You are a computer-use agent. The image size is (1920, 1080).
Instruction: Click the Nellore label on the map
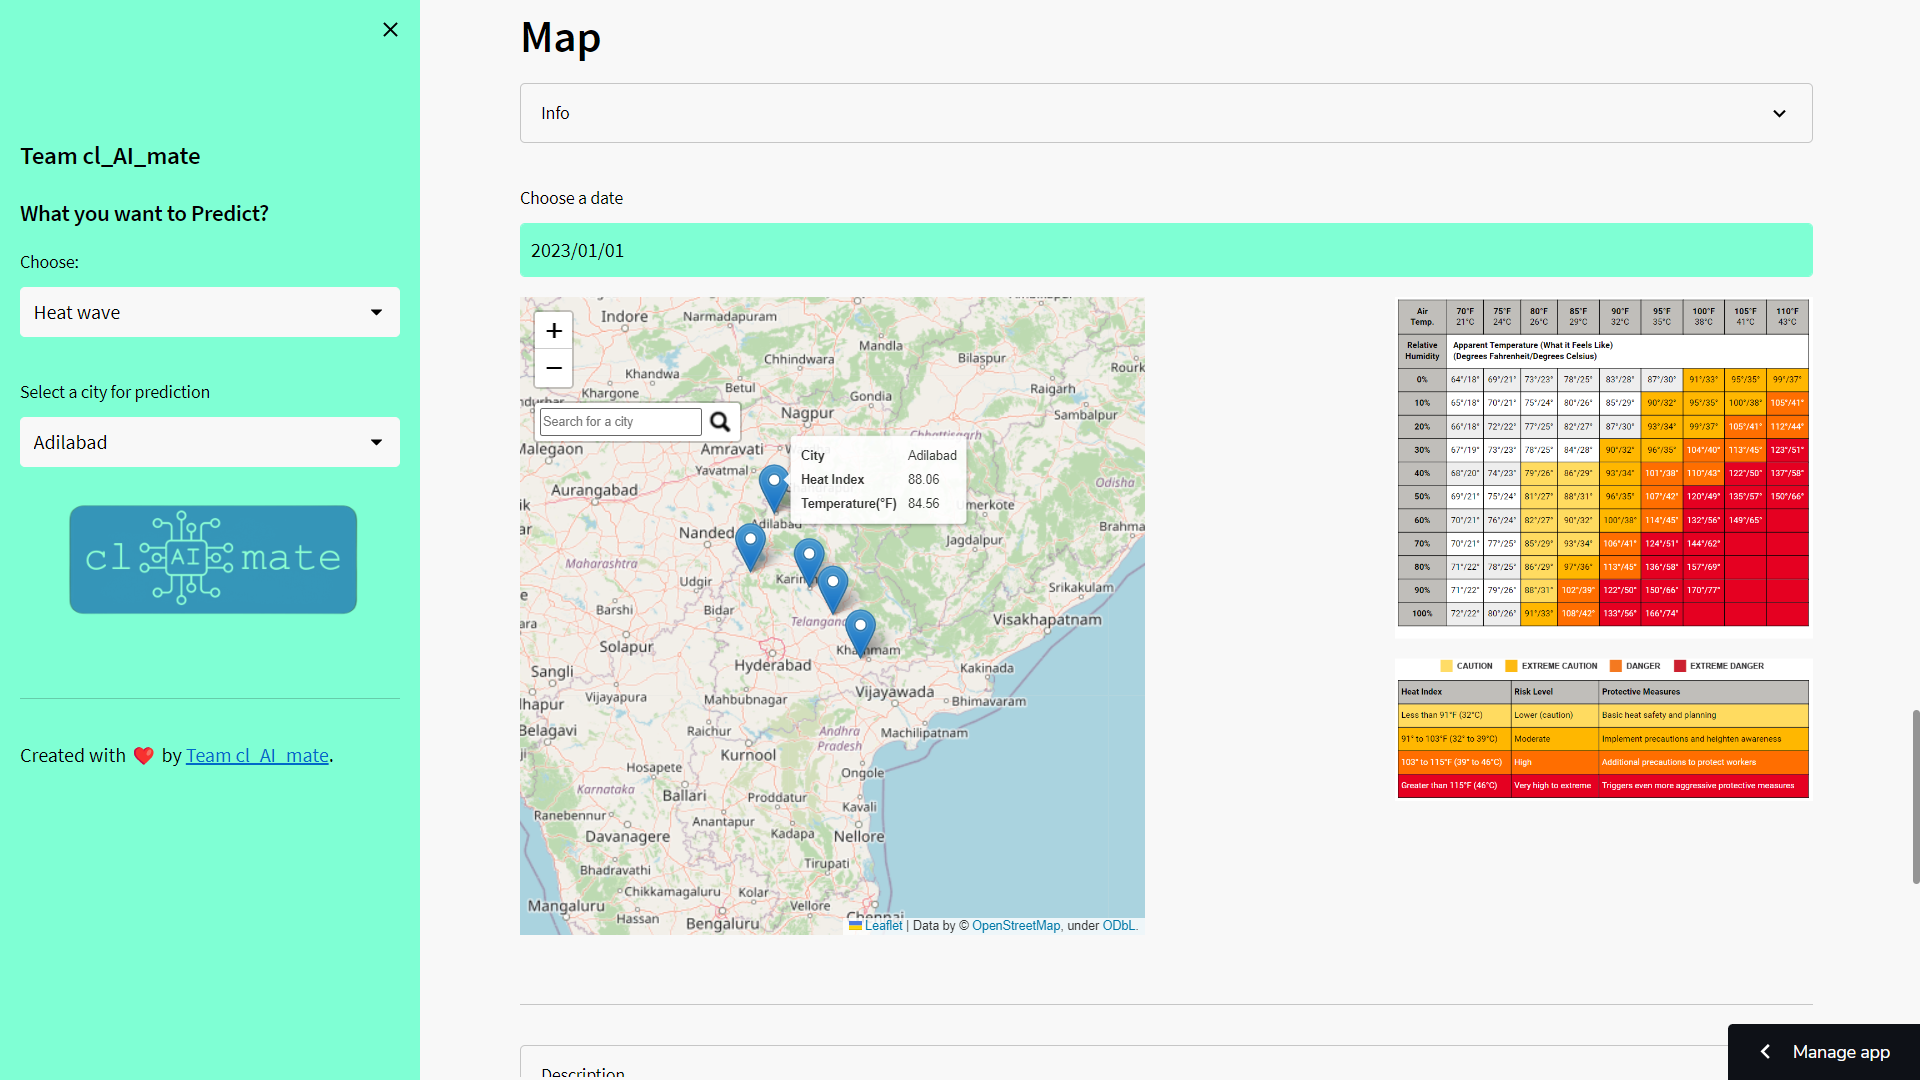(x=859, y=837)
